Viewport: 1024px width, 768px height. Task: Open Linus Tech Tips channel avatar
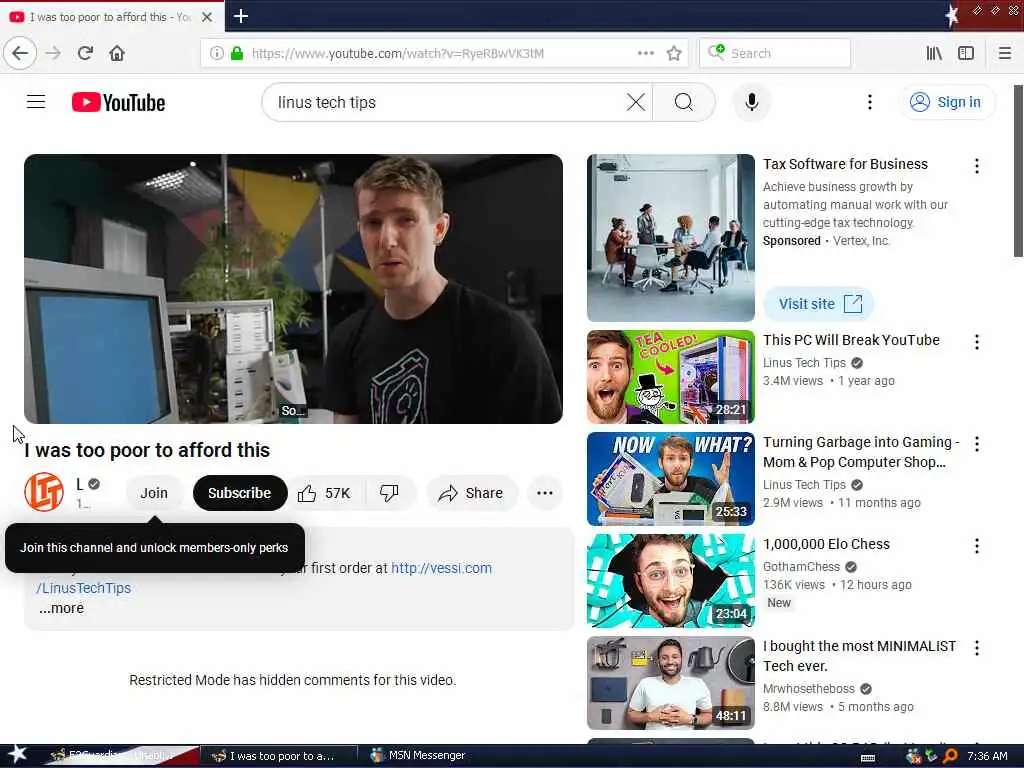click(x=44, y=492)
